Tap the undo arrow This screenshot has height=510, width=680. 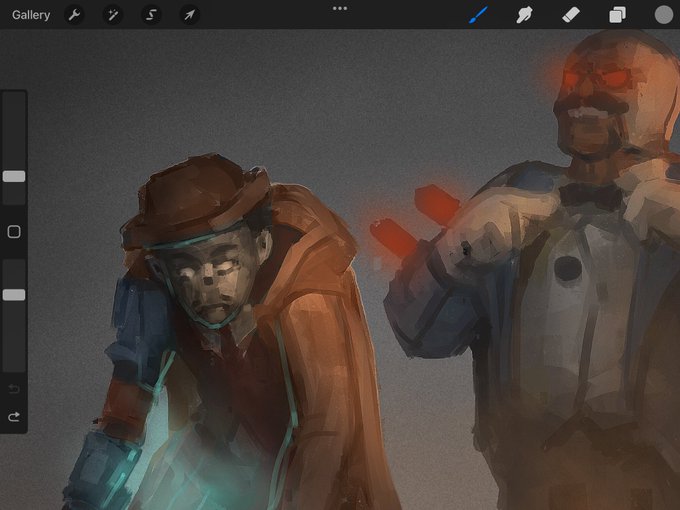pyautogui.click(x=14, y=389)
